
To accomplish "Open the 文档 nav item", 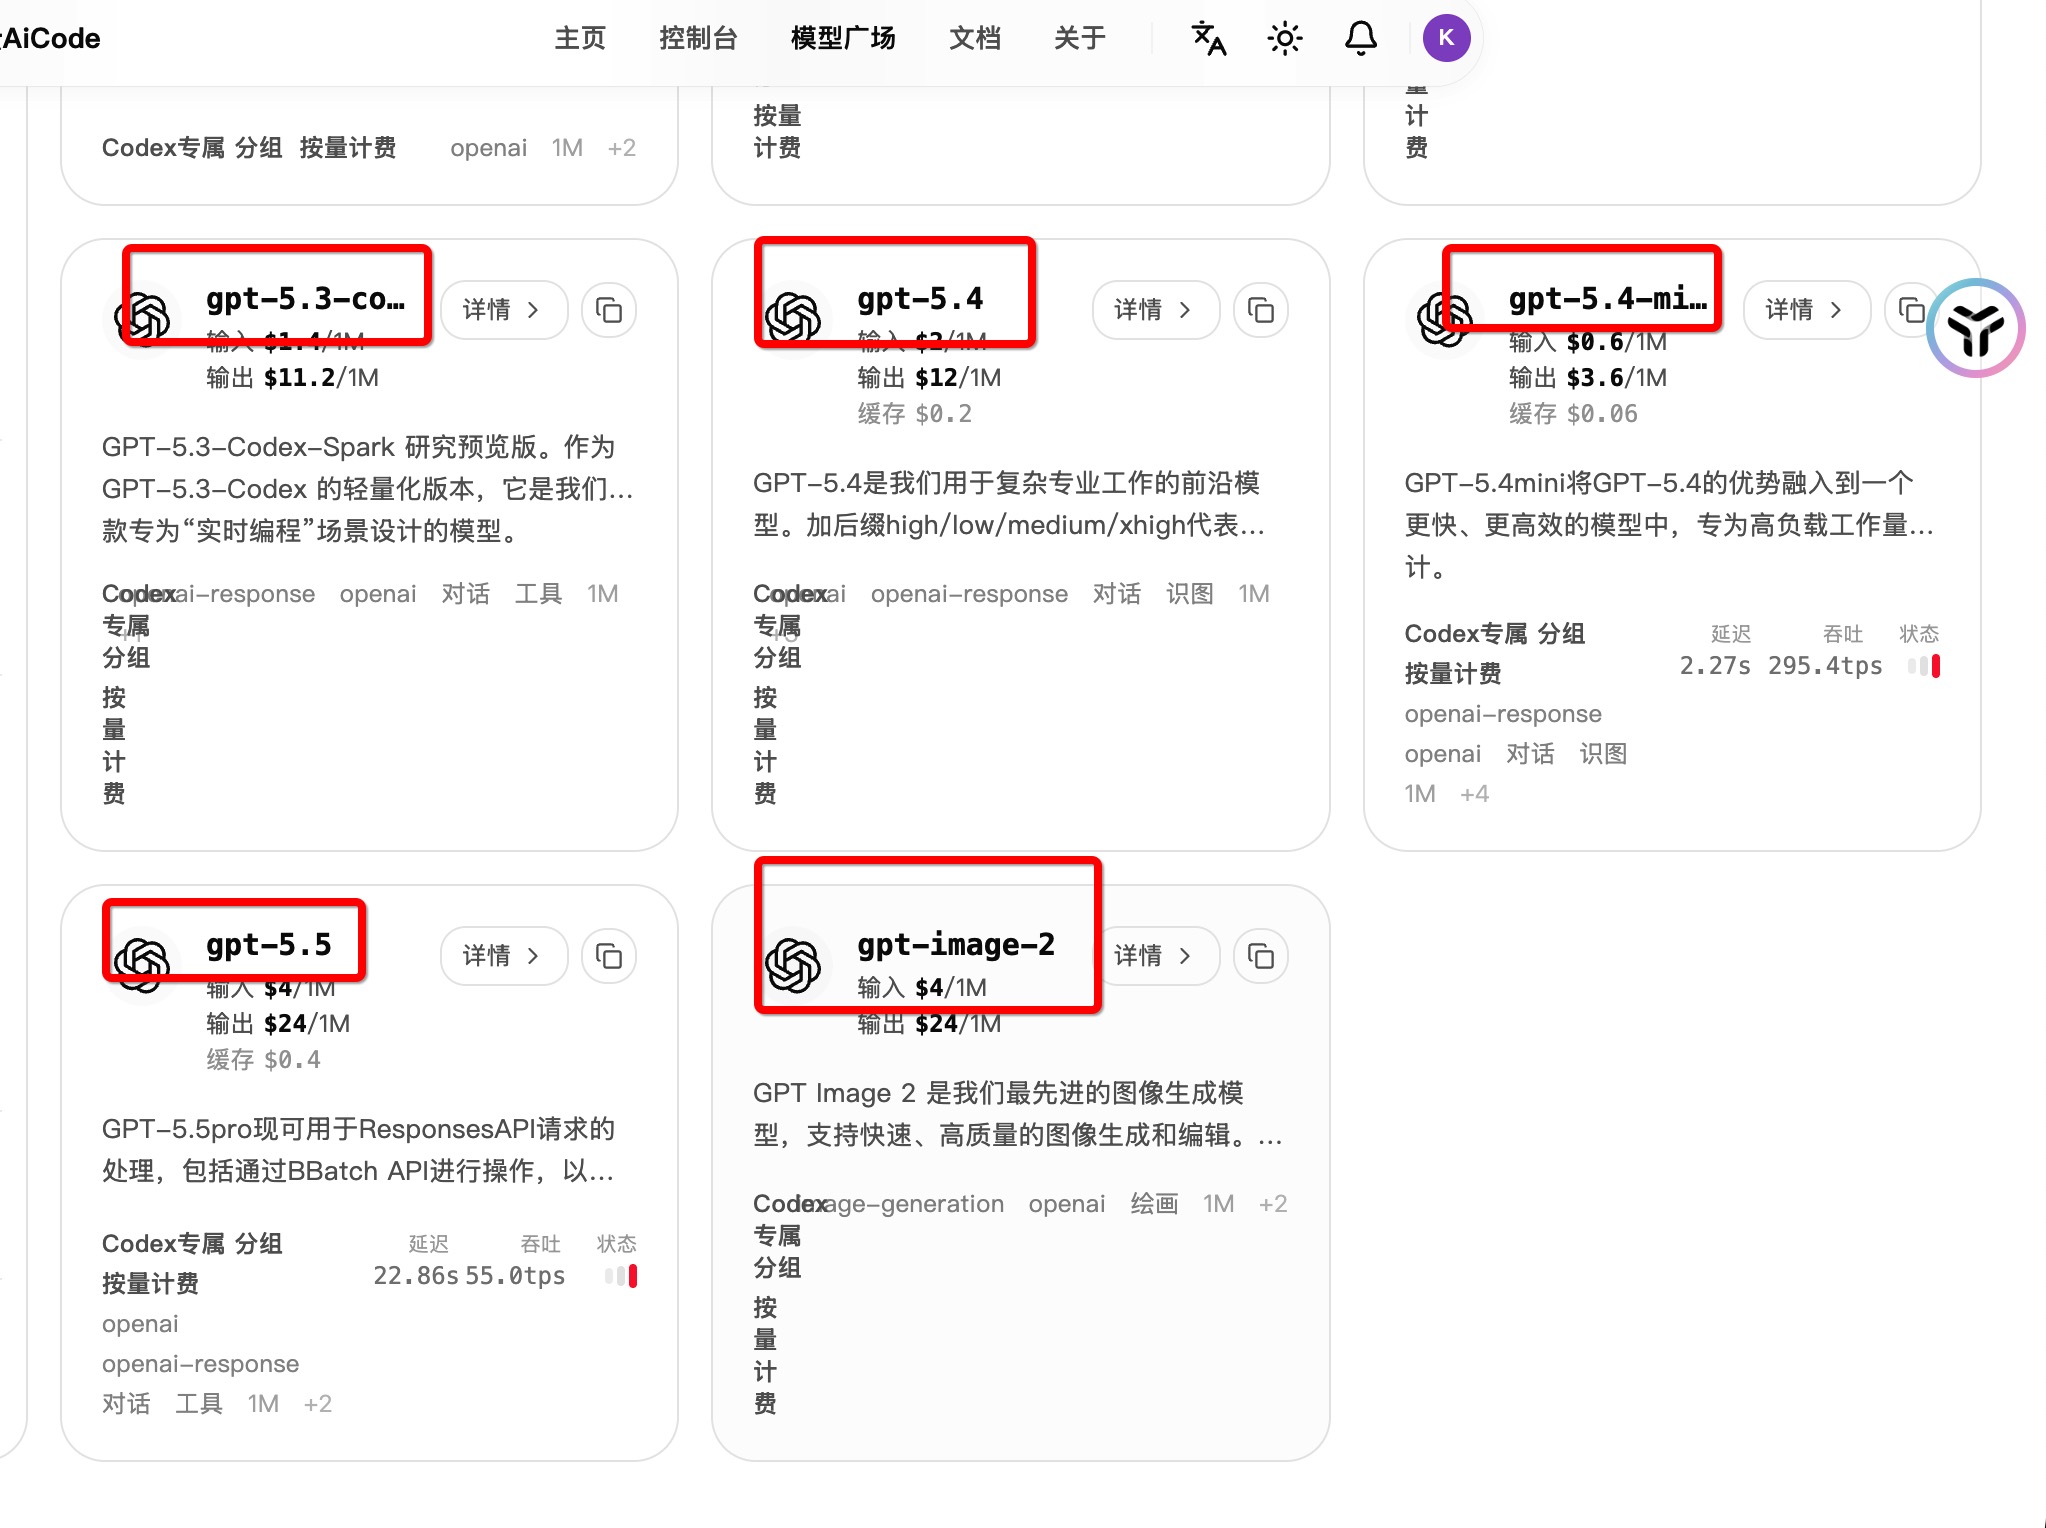I will 975,39.
